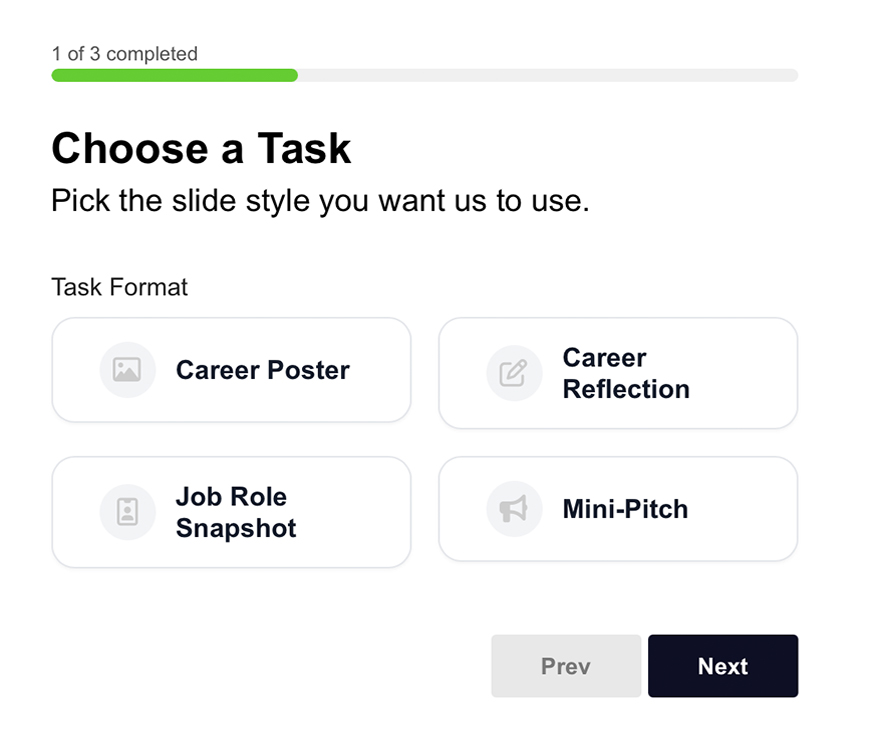The height and width of the screenshot is (748, 878).
Task: Click the Choose a Task heading
Action: point(200,148)
